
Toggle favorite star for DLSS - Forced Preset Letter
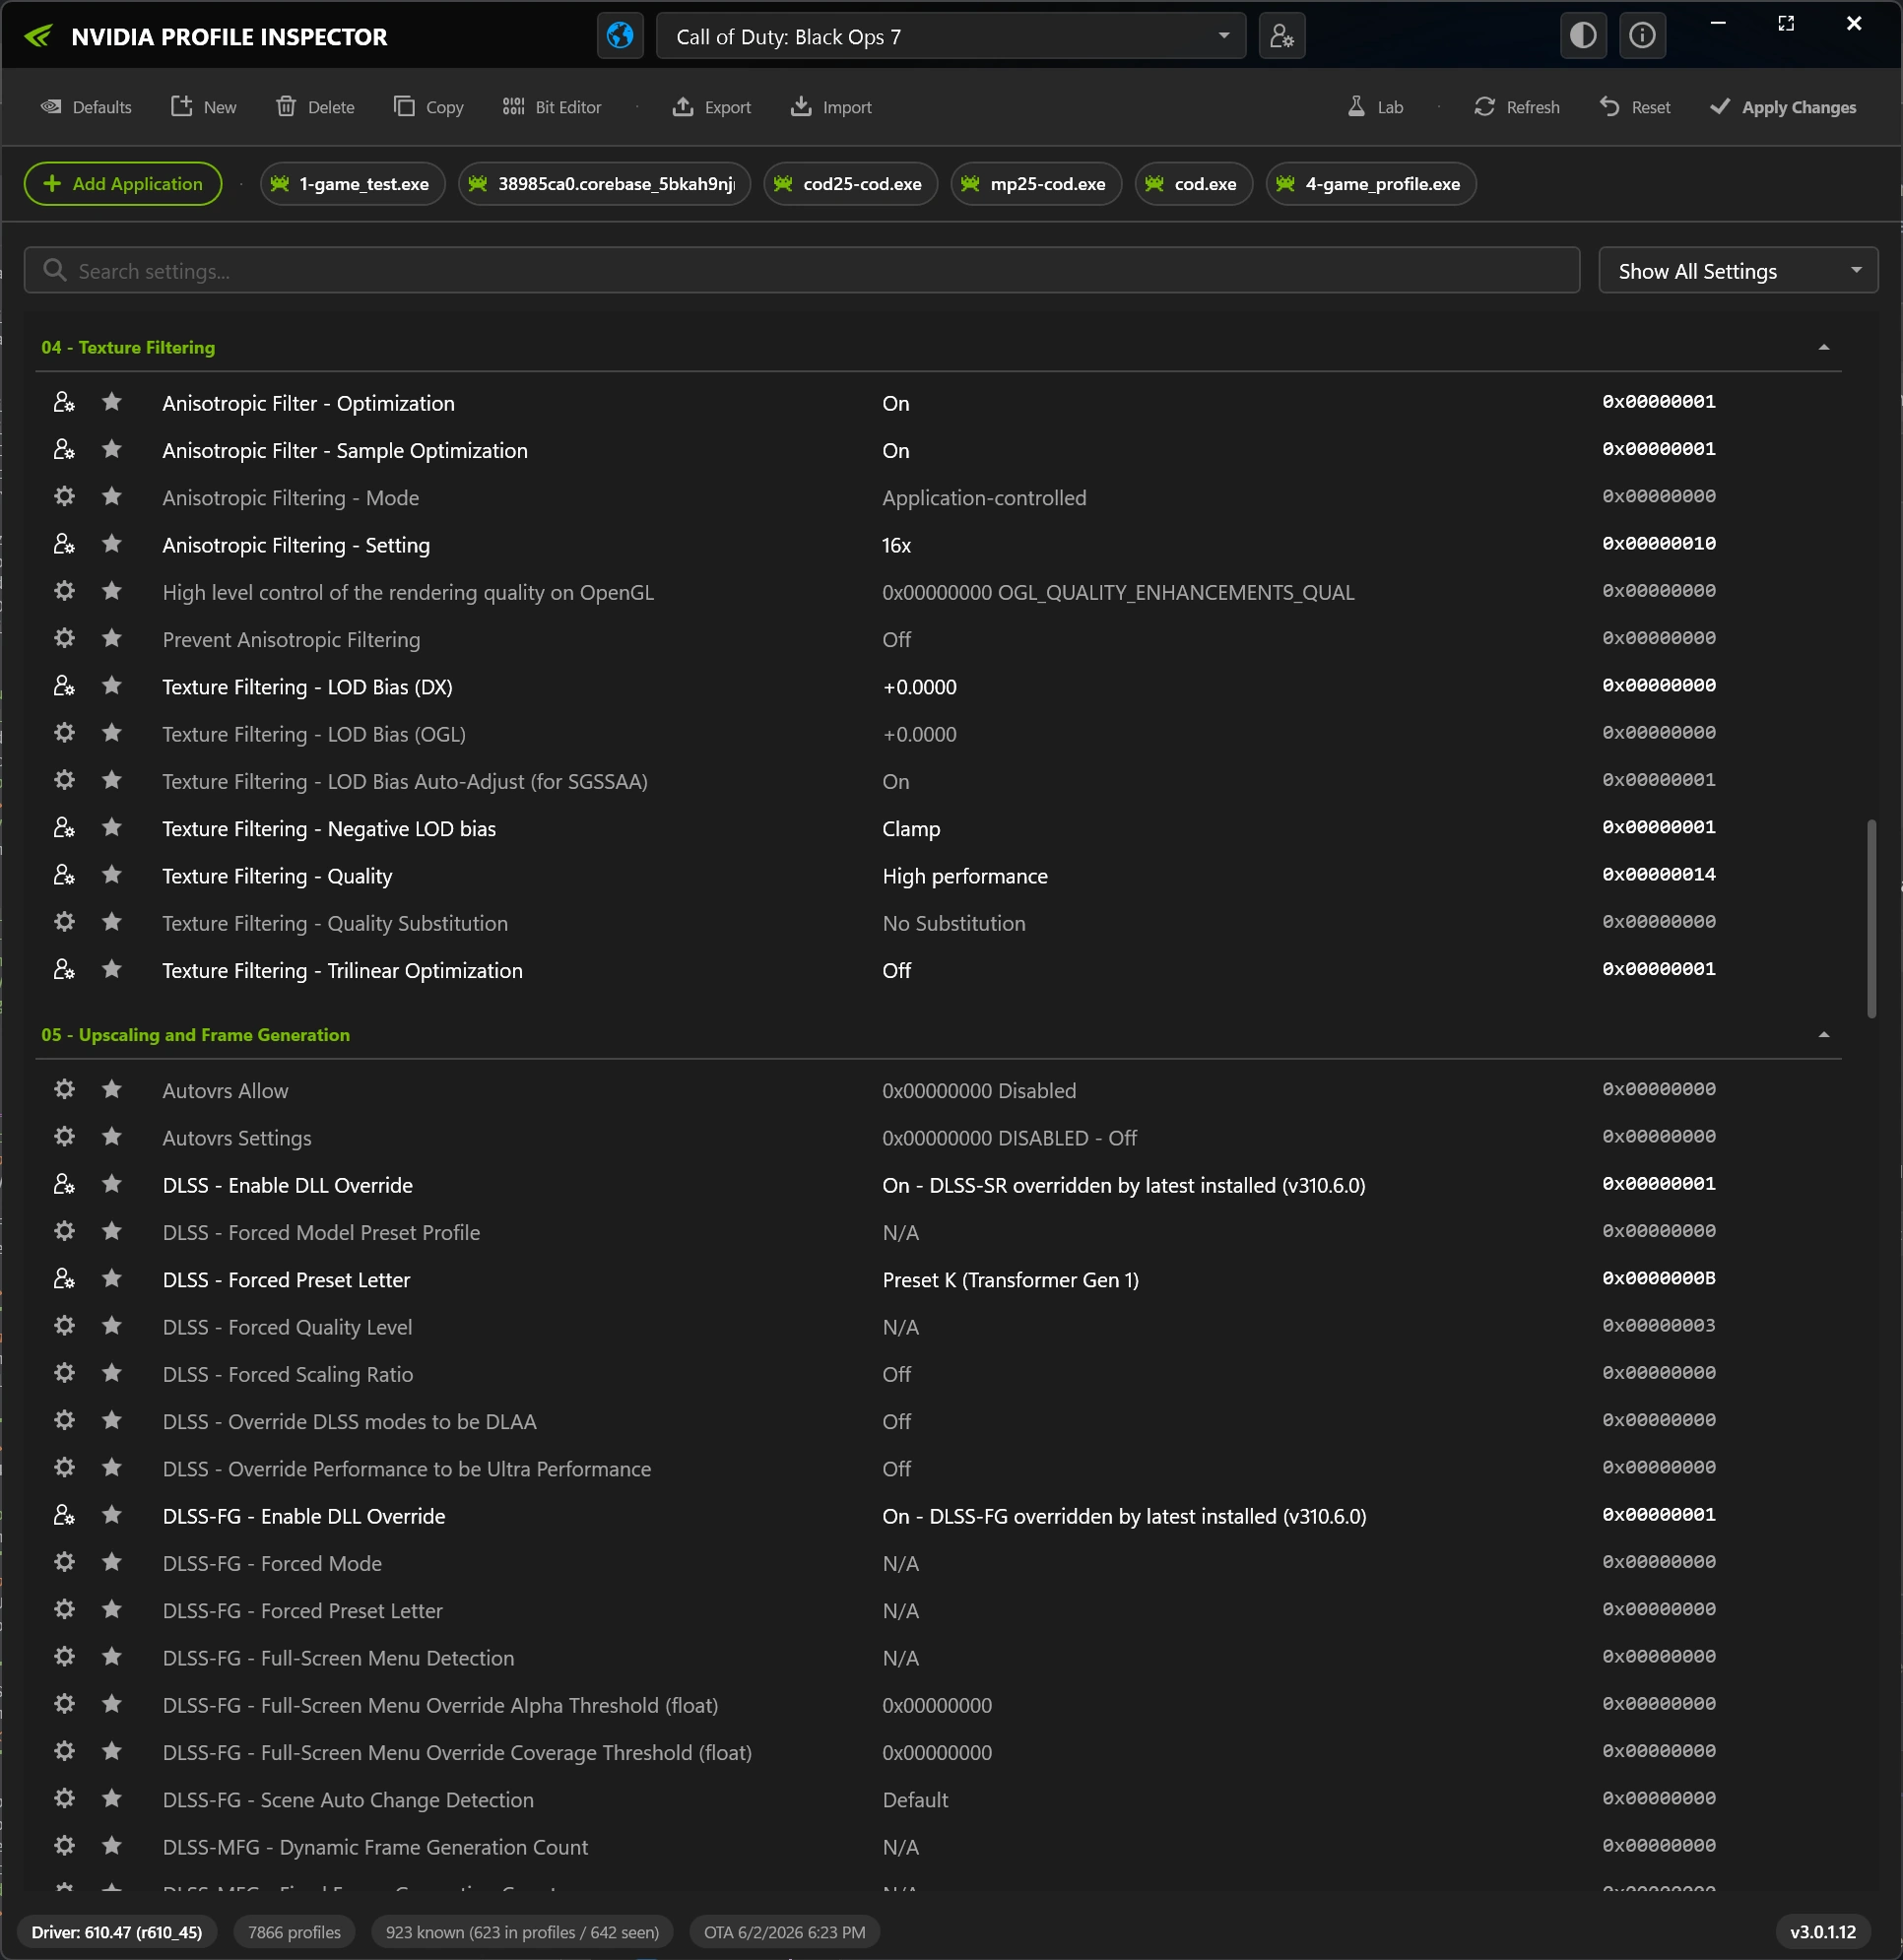112,1279
